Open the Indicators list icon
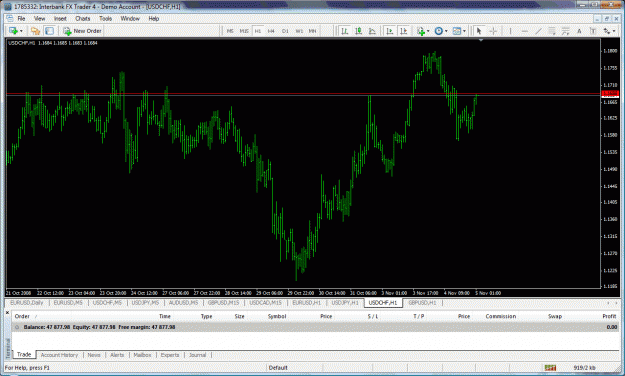Image resolution: width=625 pixels, height=376 pixels. point(421,31)
